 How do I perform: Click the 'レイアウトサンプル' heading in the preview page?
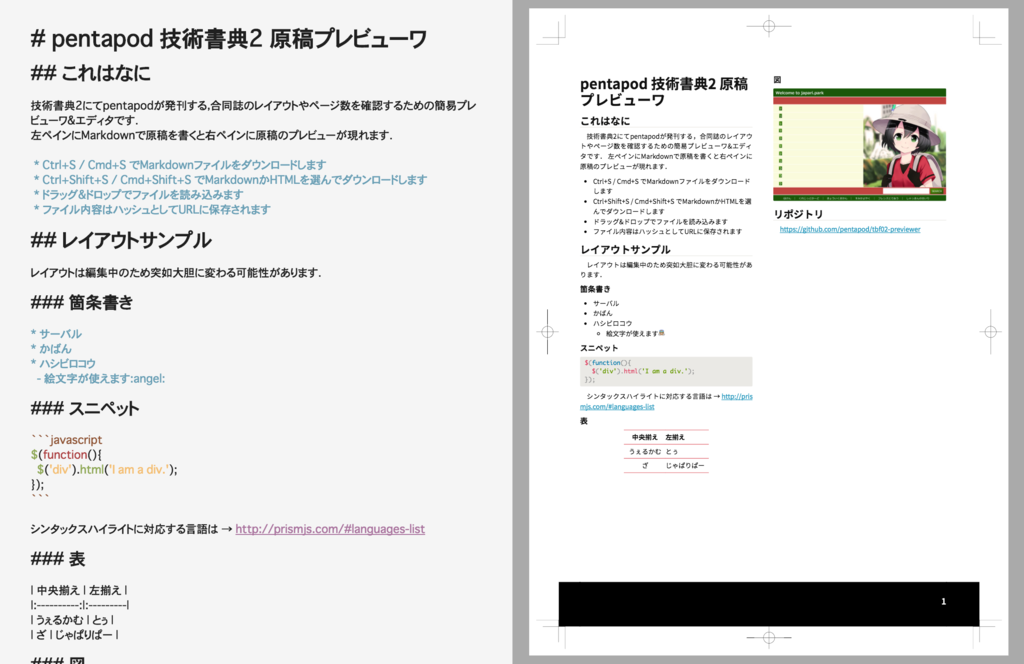tap(625, 249)
